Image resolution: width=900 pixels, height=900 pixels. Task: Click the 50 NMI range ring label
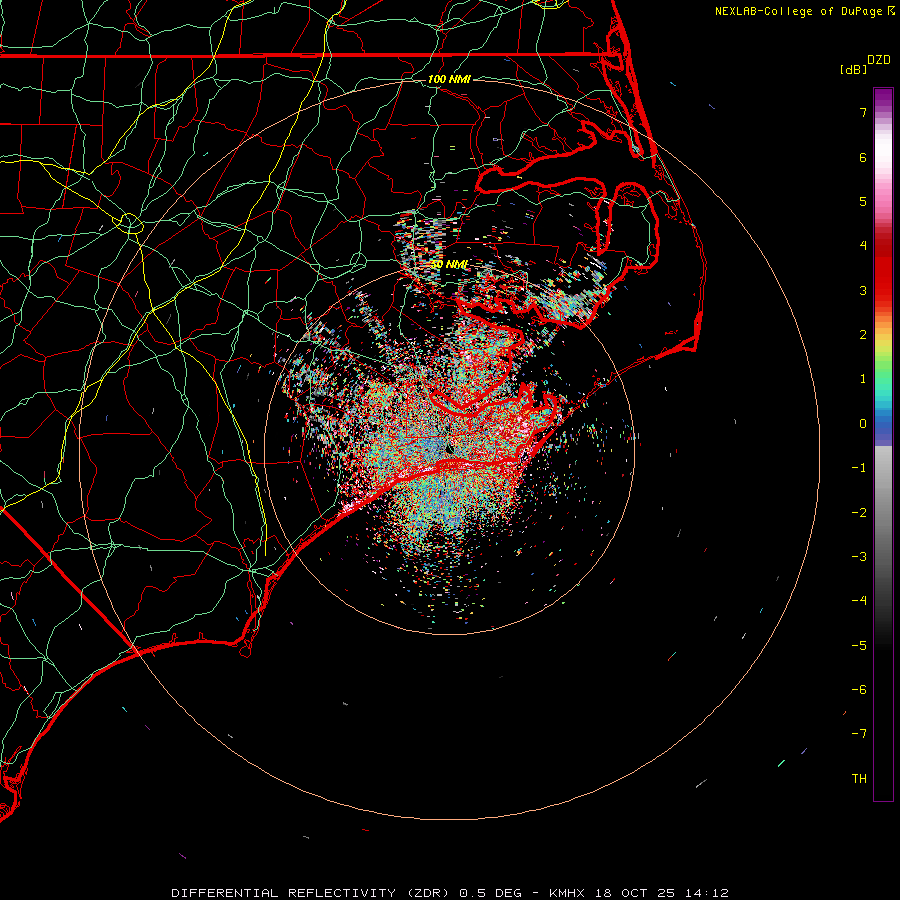449,264
